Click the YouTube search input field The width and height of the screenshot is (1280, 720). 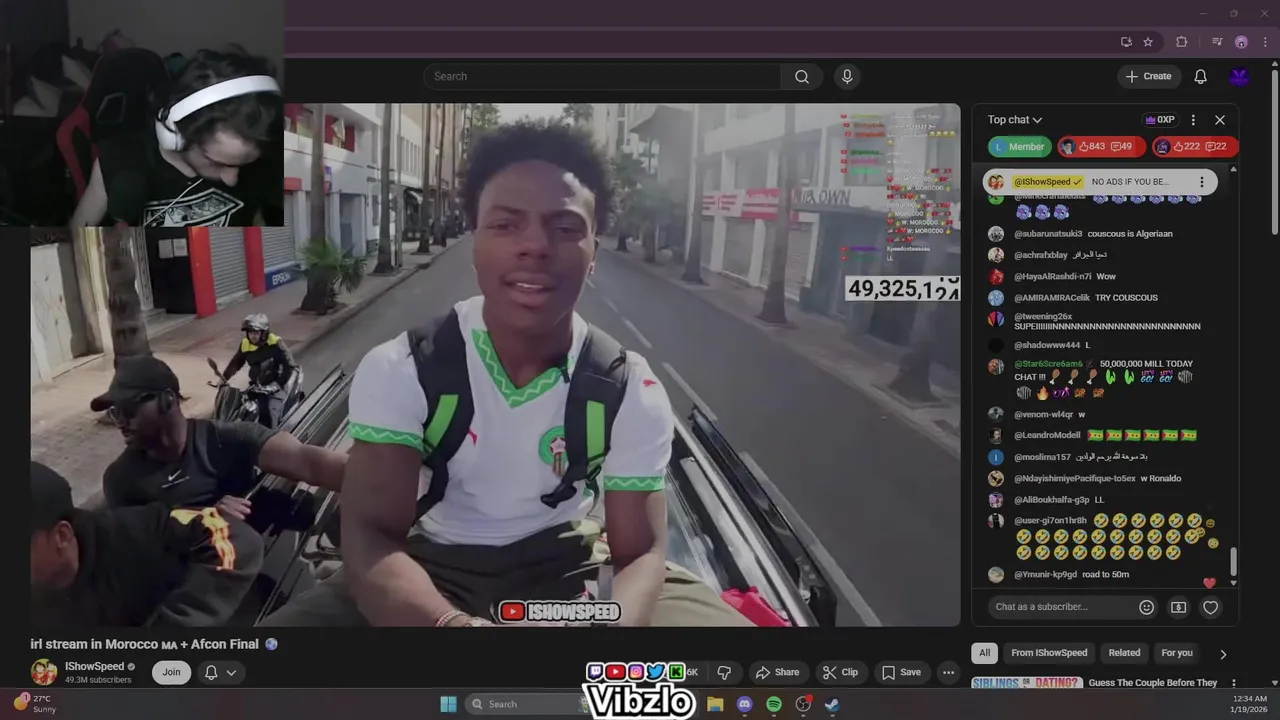[602, 76]
